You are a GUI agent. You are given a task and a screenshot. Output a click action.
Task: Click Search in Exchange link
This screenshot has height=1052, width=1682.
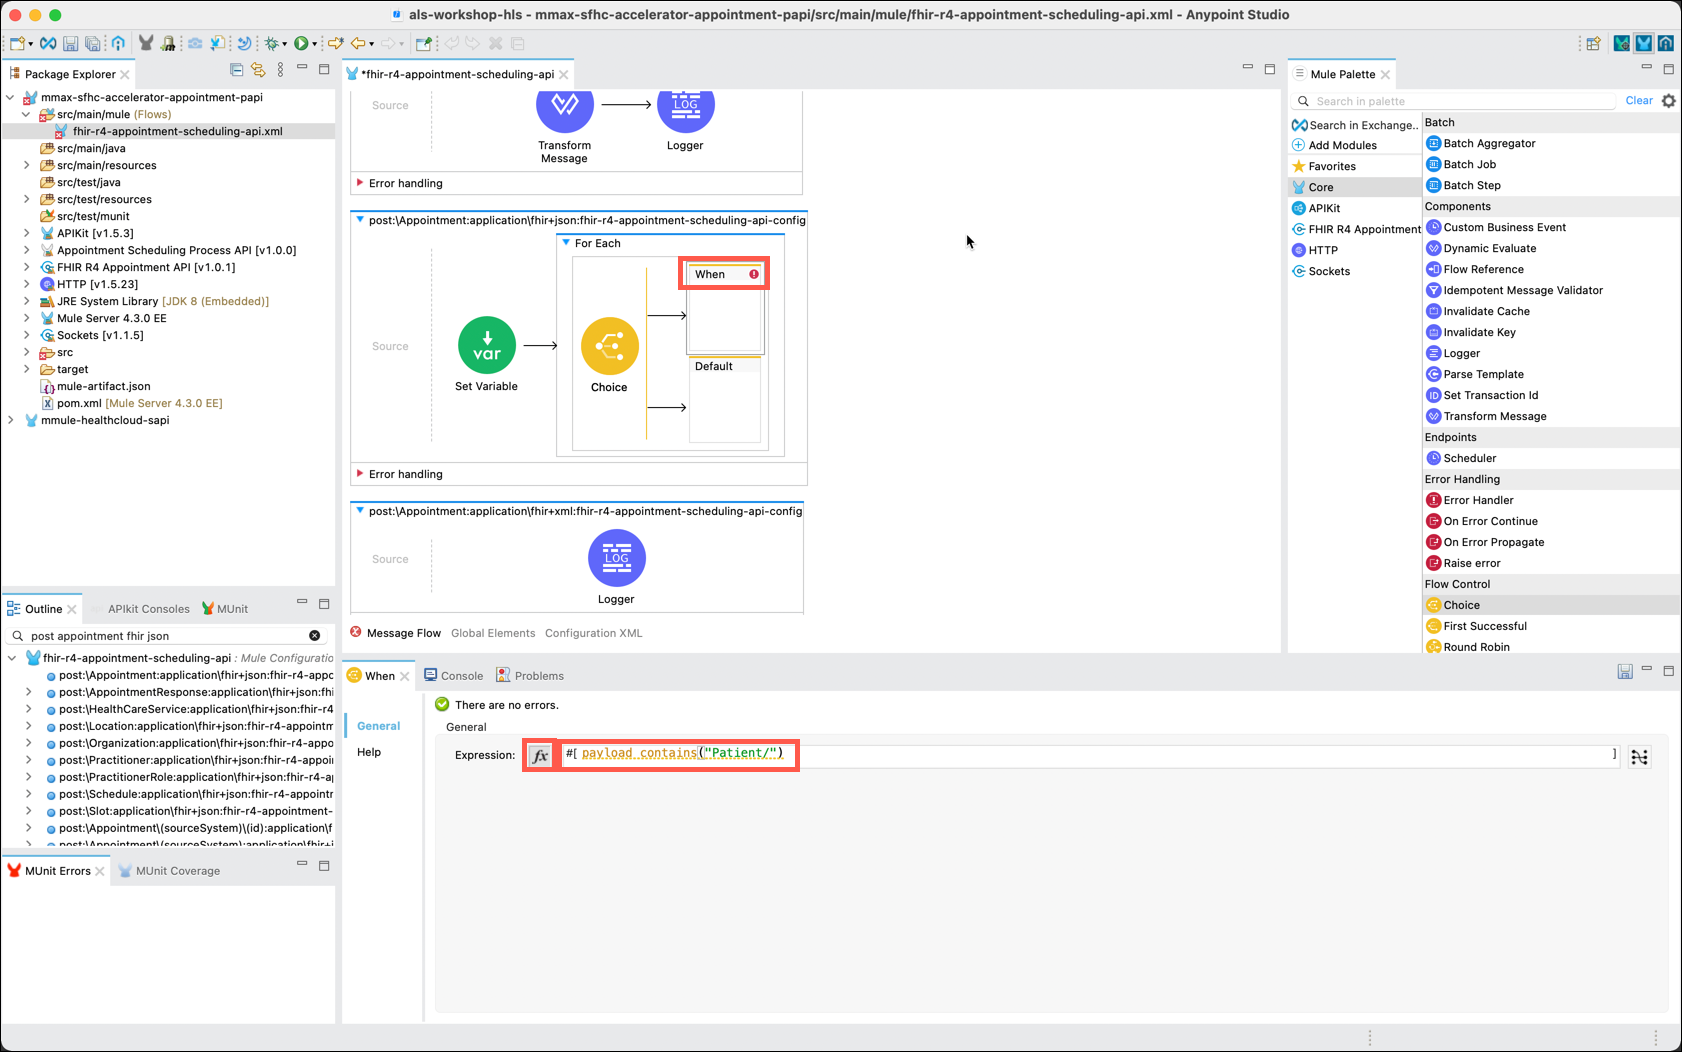[1354, 125]
